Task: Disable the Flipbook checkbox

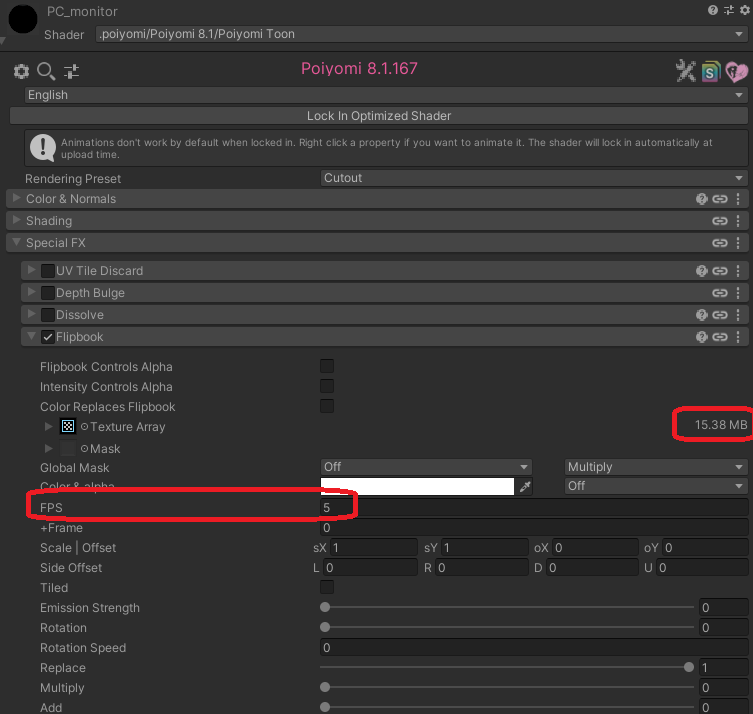Action: (x=48, y=337)
